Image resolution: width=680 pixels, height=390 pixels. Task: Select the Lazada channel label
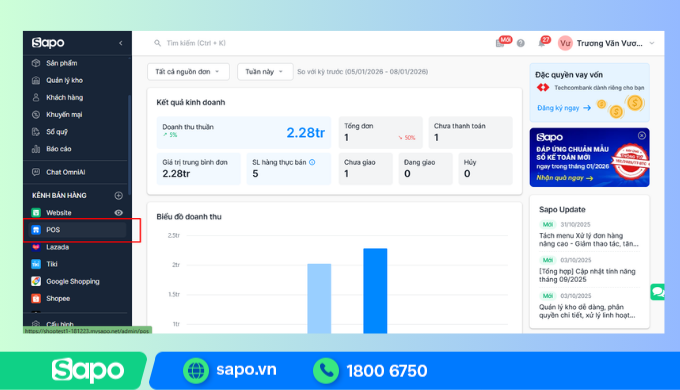click(58, 247)
